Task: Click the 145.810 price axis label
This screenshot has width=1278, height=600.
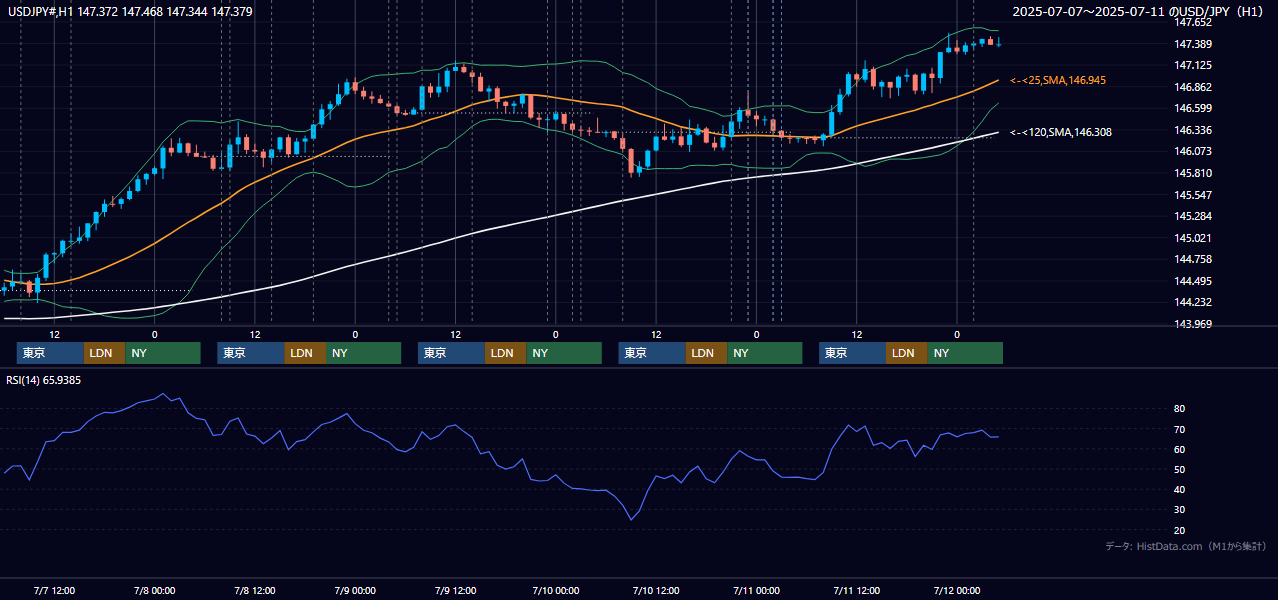Action: point(1194,173)
